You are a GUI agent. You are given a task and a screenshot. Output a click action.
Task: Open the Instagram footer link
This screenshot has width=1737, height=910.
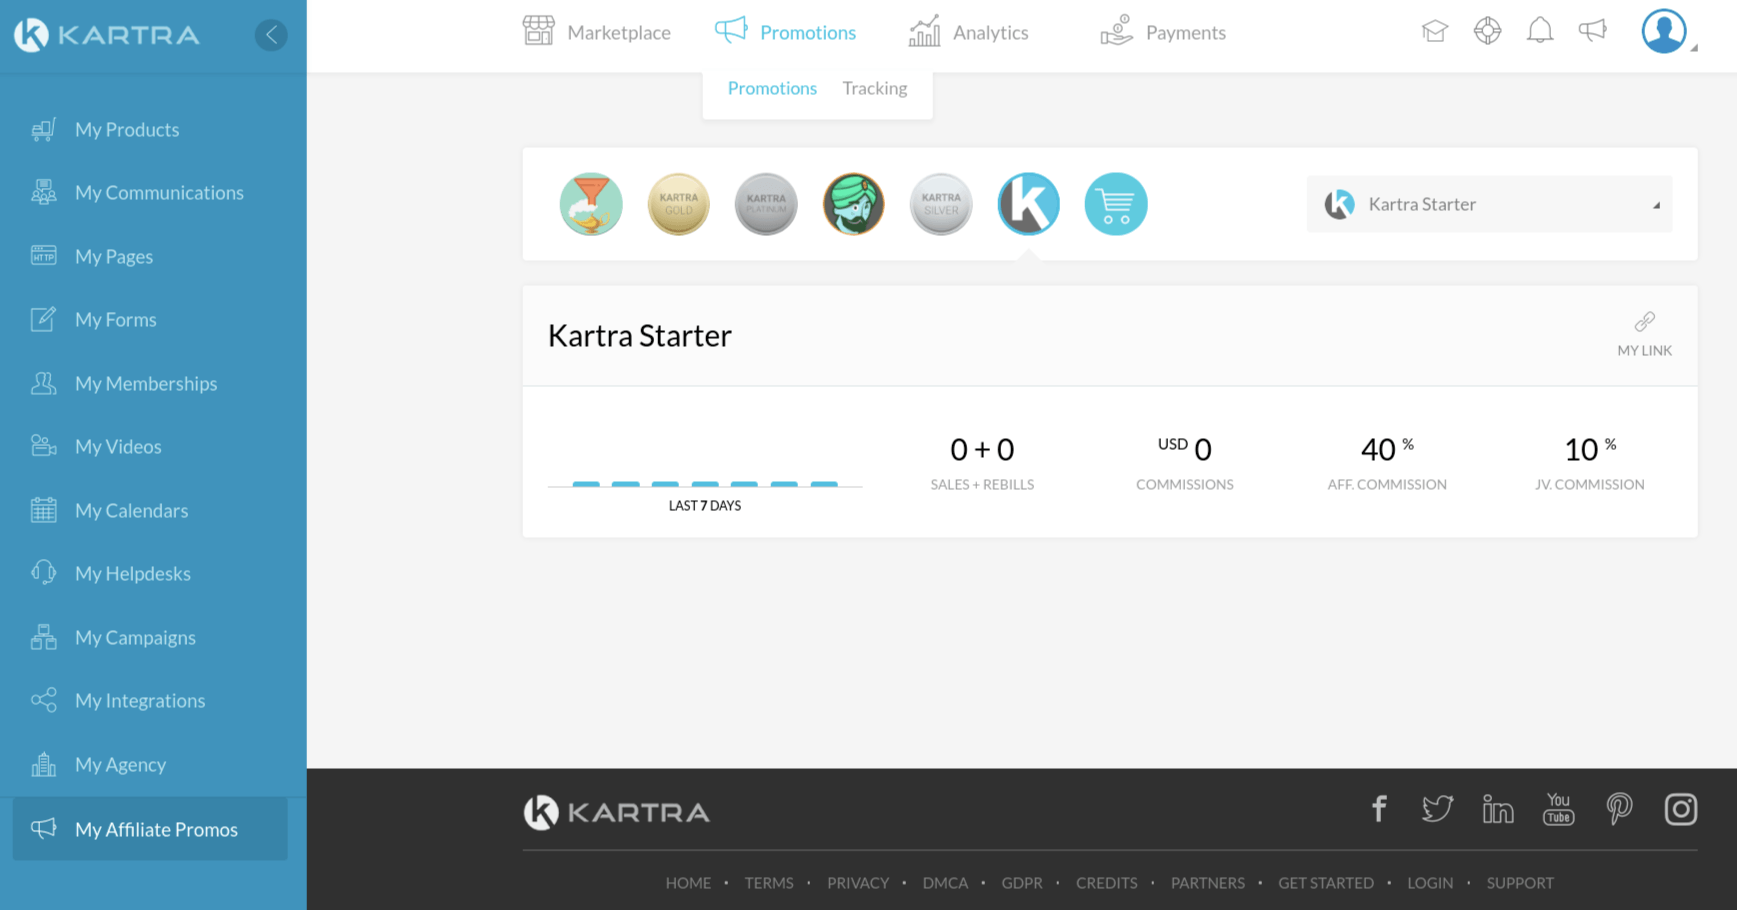click(x=1681, y=809)
